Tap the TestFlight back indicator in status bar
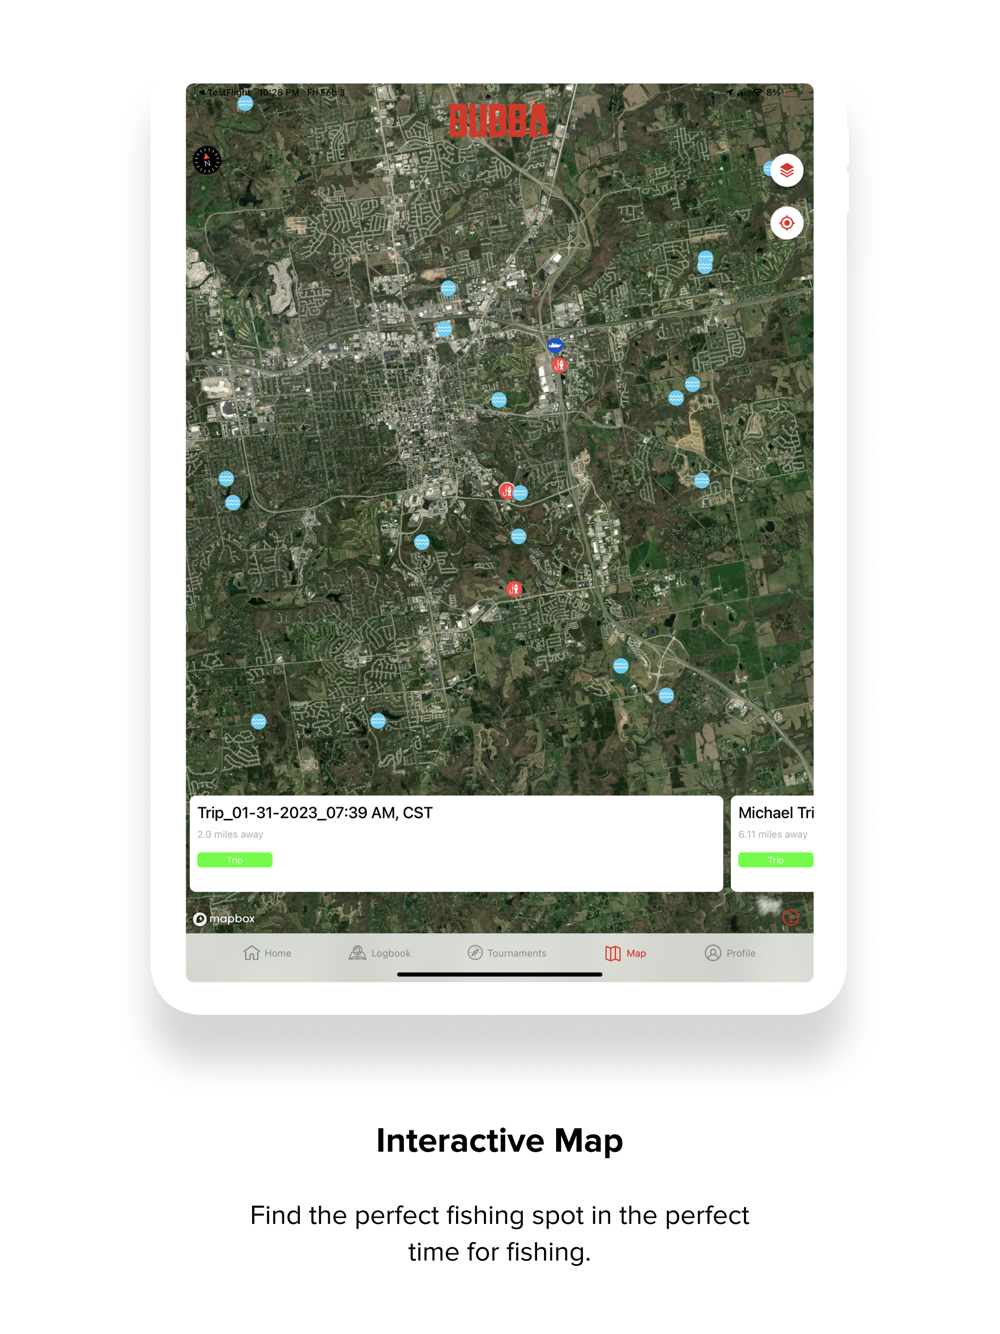 click(225, 92)
